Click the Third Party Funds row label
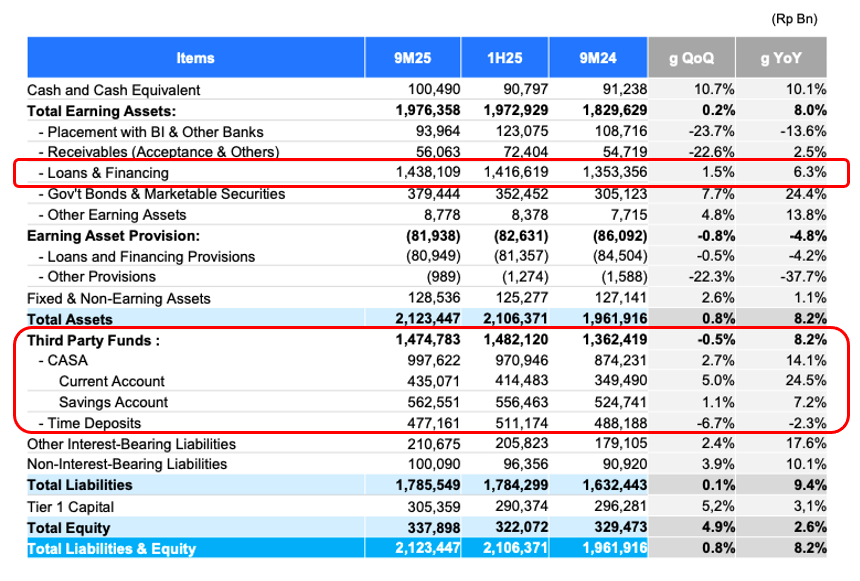The image size is (860, 581). pyautogui.click(x=93, y=339)
